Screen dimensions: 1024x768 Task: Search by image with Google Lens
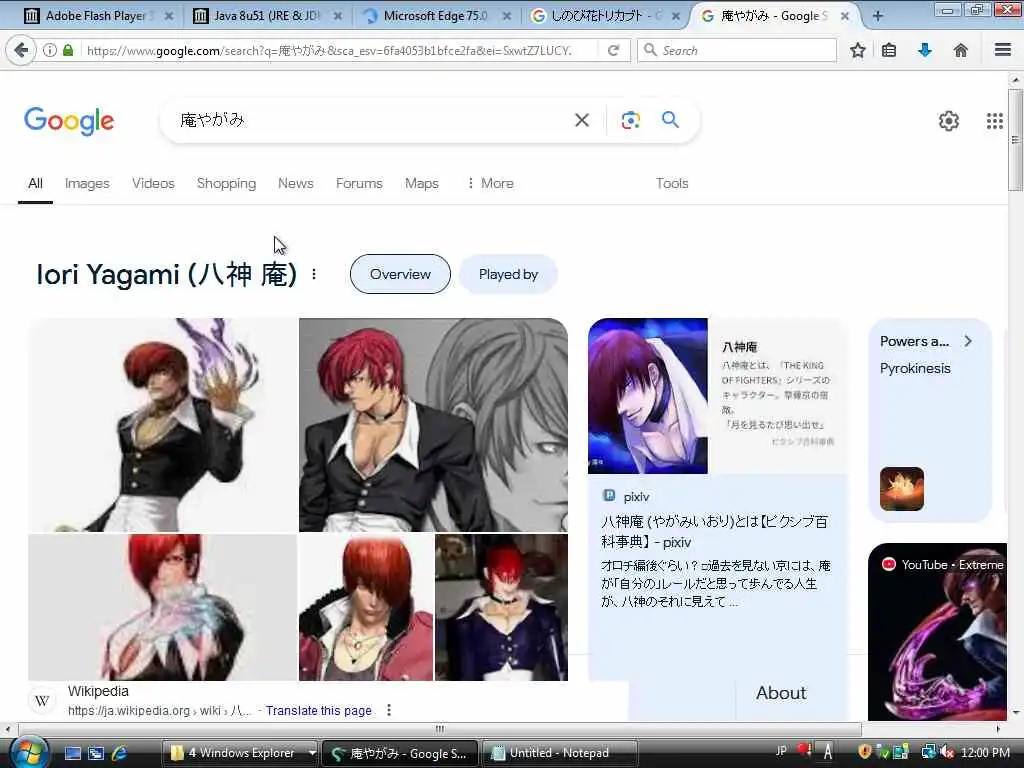click(x=630, y=120)
